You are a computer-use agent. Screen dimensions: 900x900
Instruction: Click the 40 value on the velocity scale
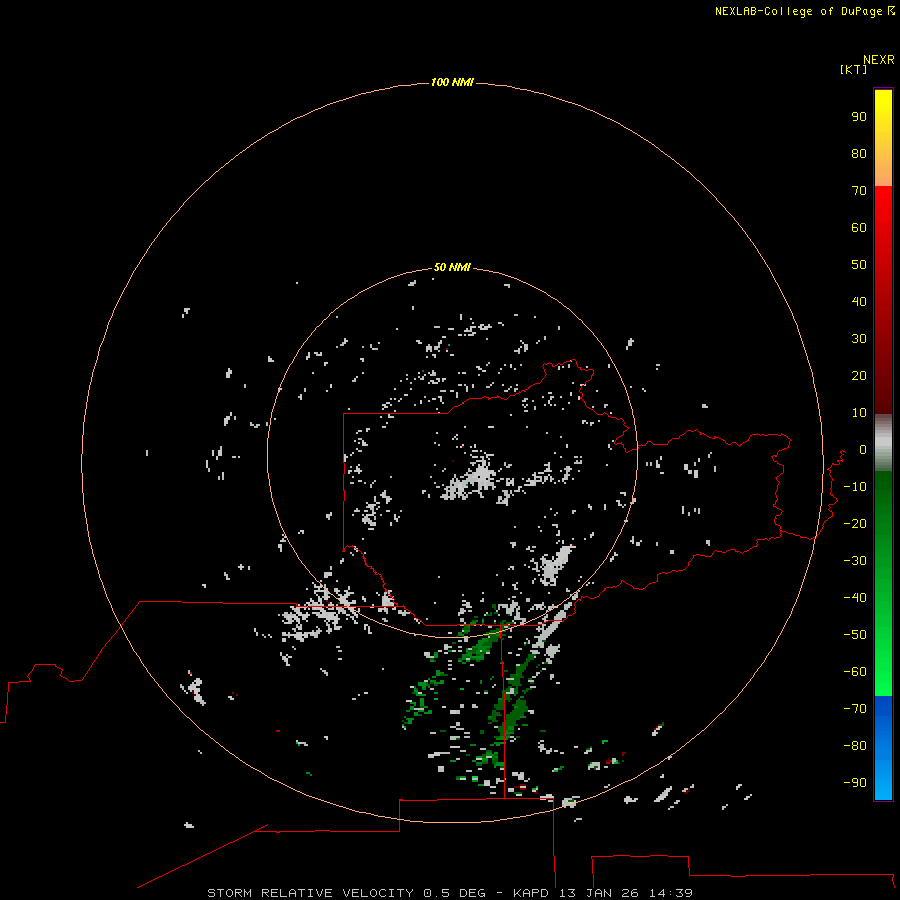click(x=859, y=301)
